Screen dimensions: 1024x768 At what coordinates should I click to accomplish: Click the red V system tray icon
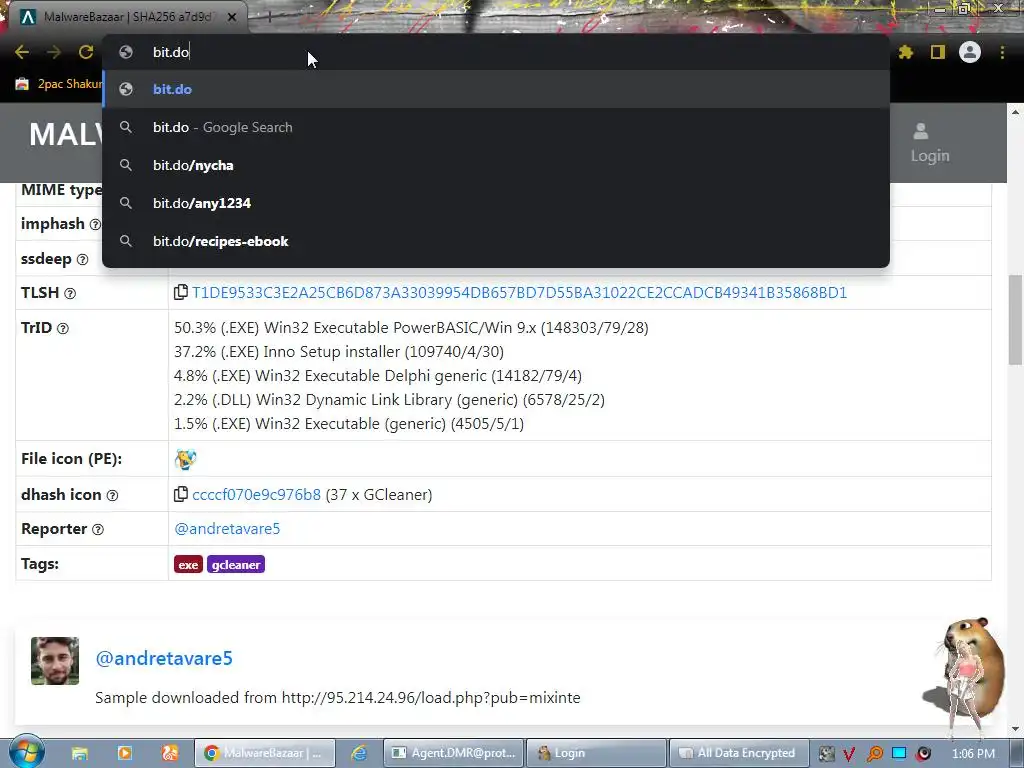click(x=849, y=754)
